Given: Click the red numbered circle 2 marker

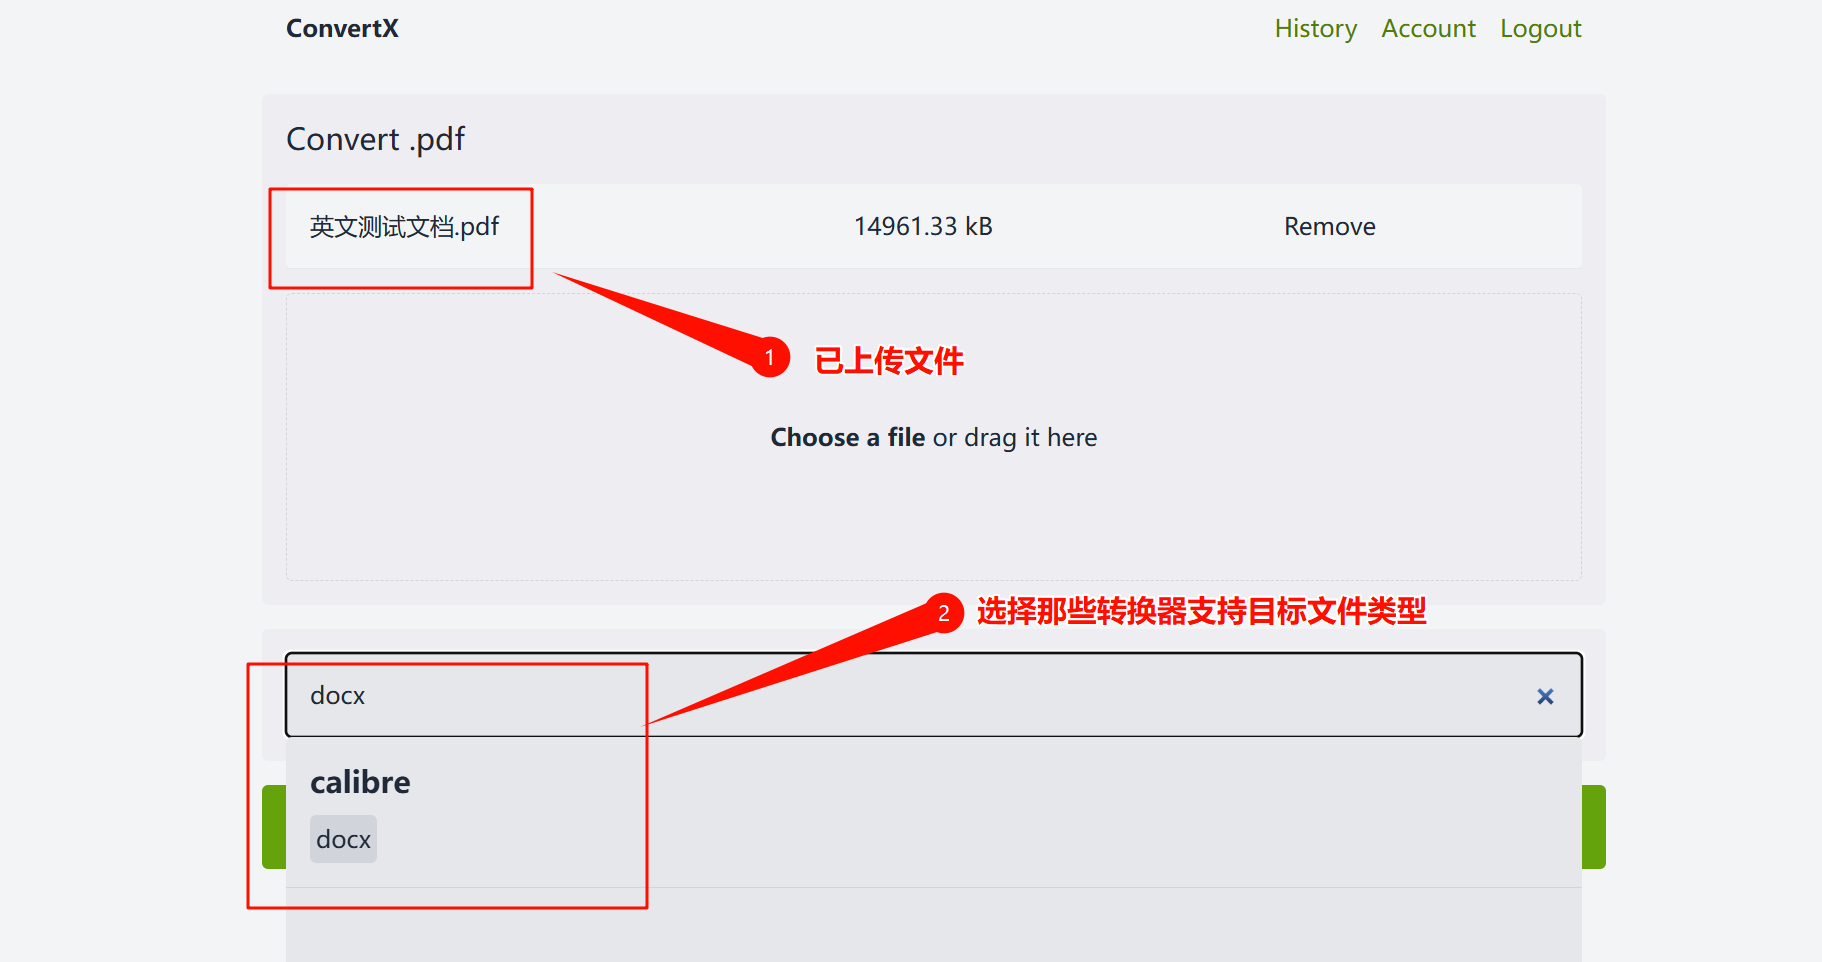Looking at the screenshot, I should coord(943,613).
